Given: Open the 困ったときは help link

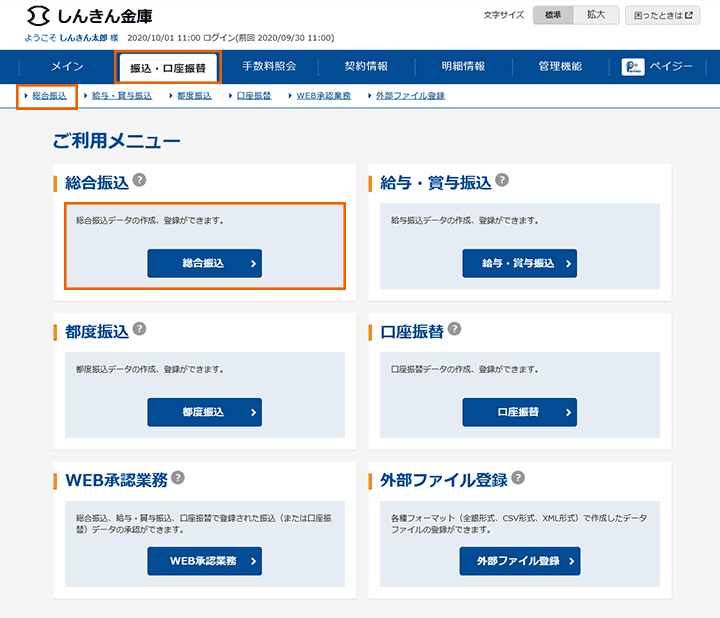Looking at the screenshot, I should (x=664, y=15).
